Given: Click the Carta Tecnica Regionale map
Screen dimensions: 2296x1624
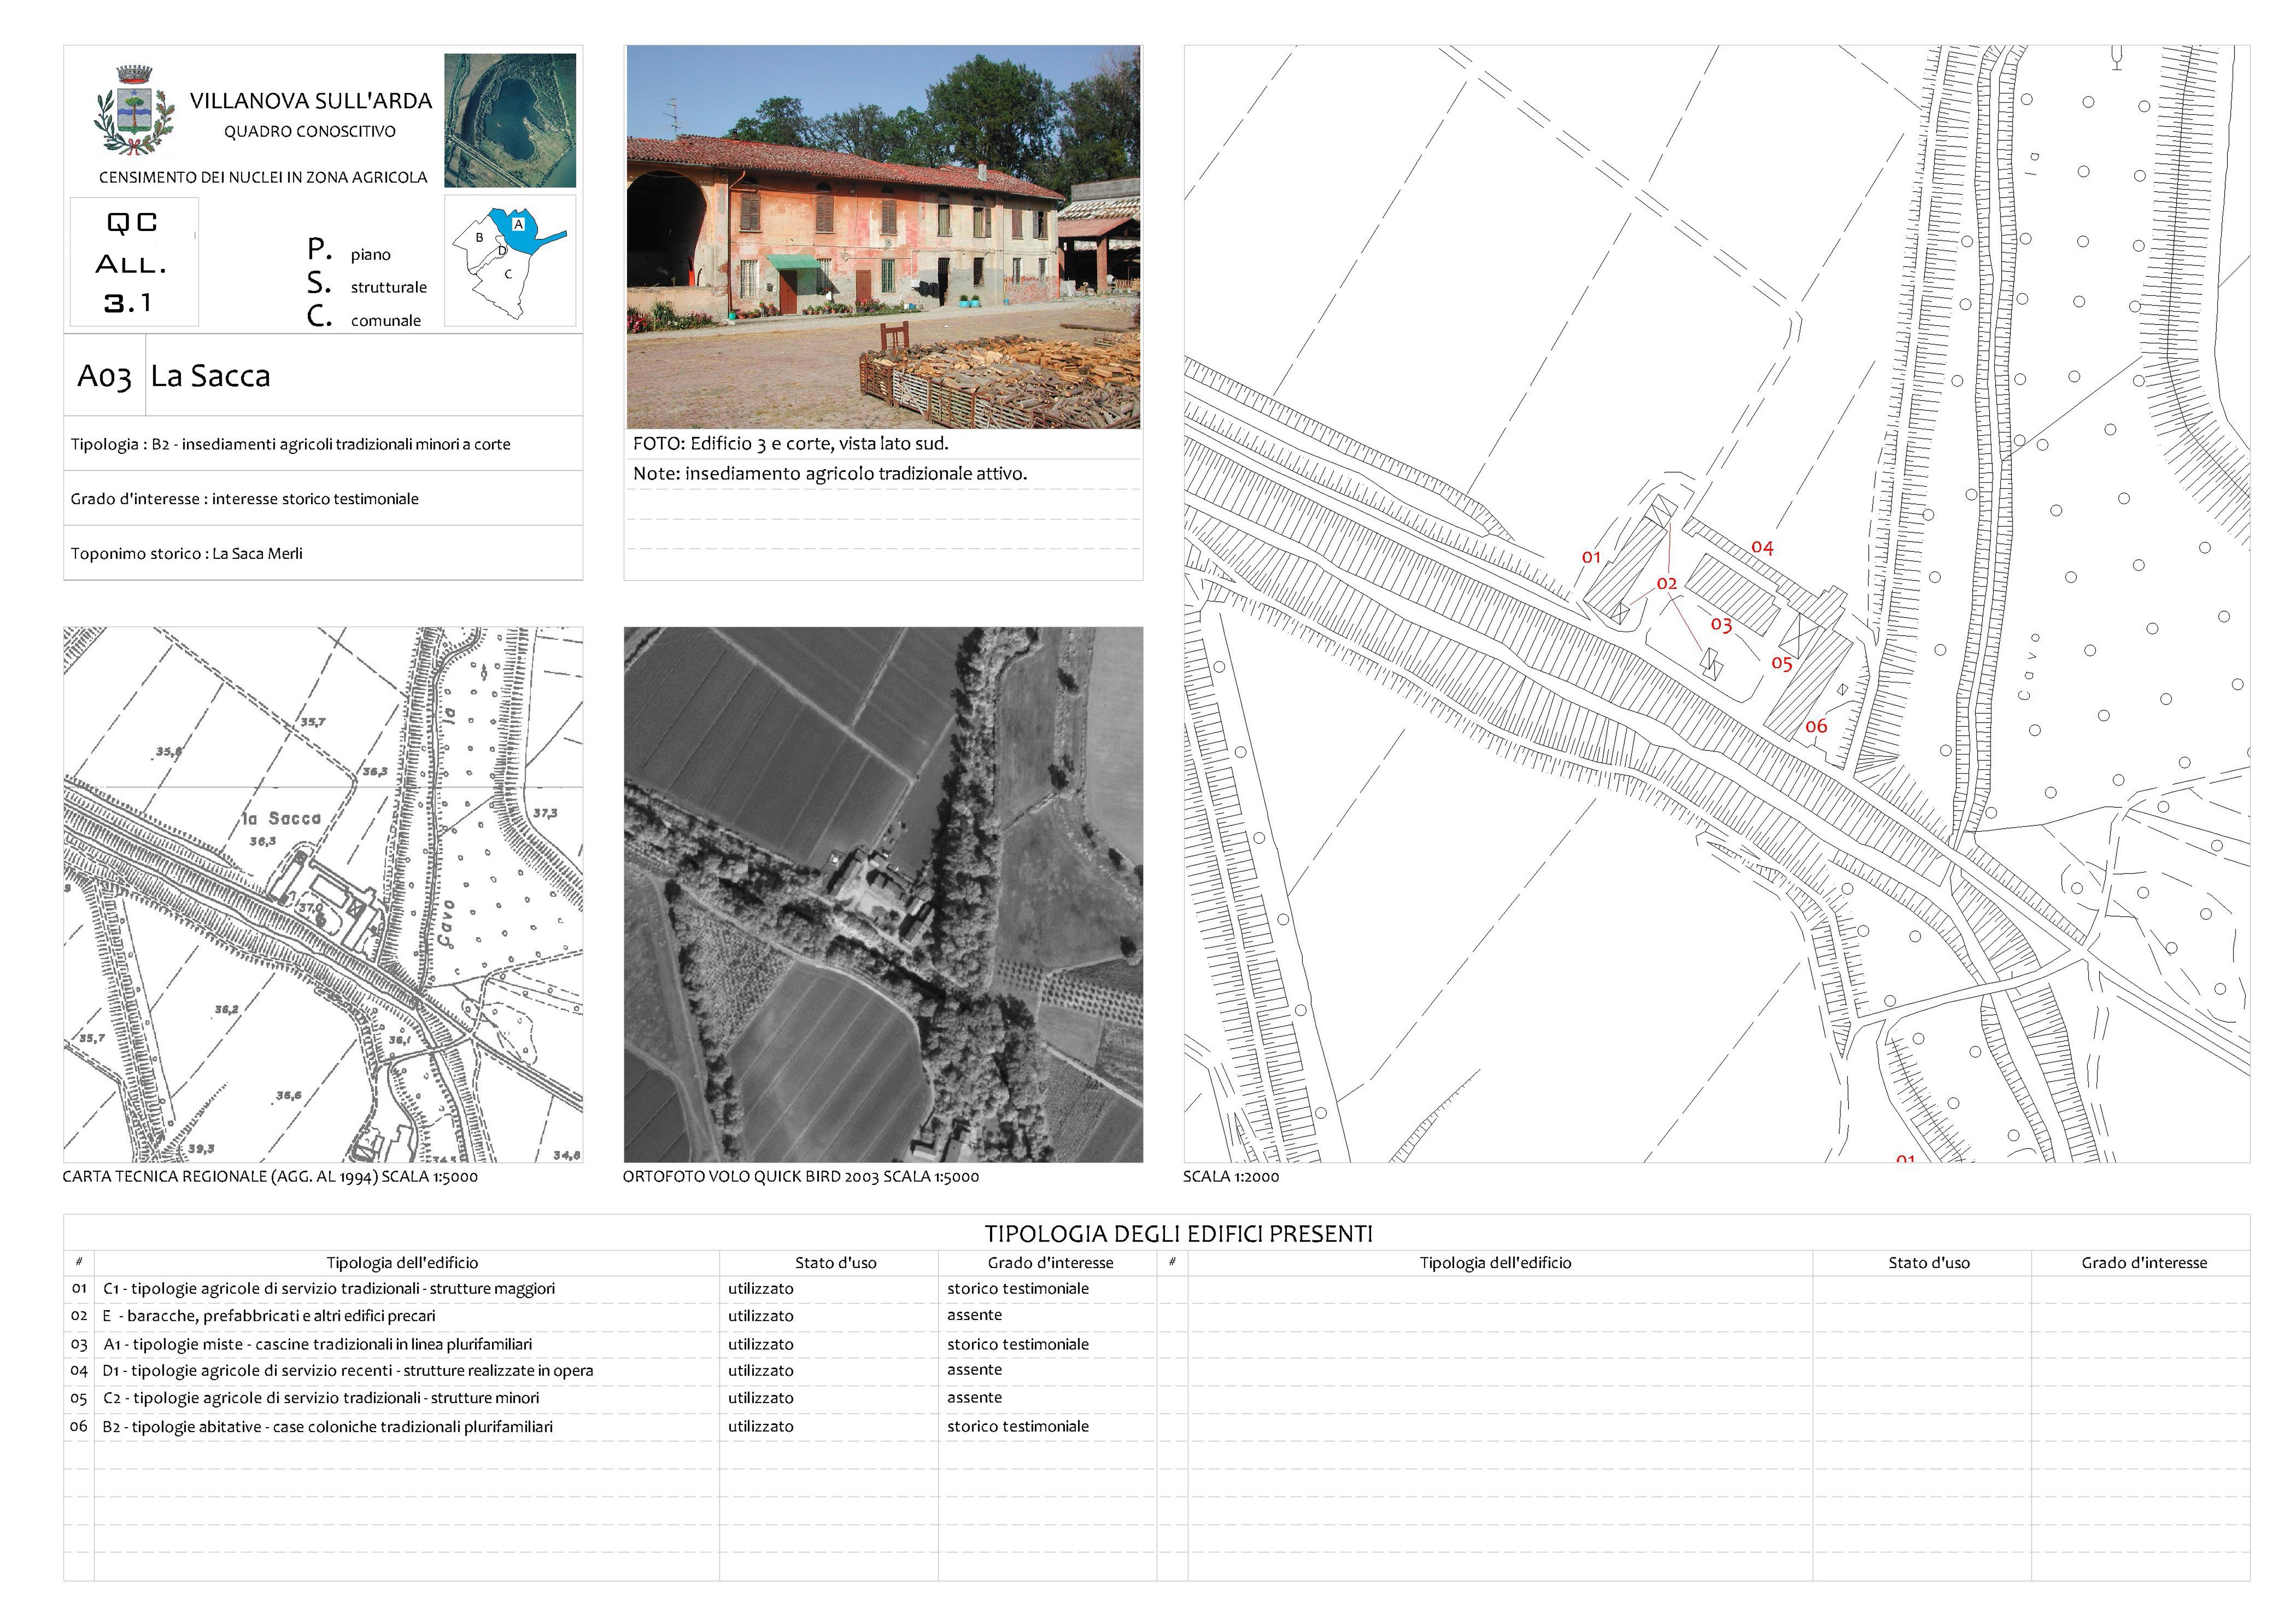Looking at the screenshot, I should click(323, 894).
